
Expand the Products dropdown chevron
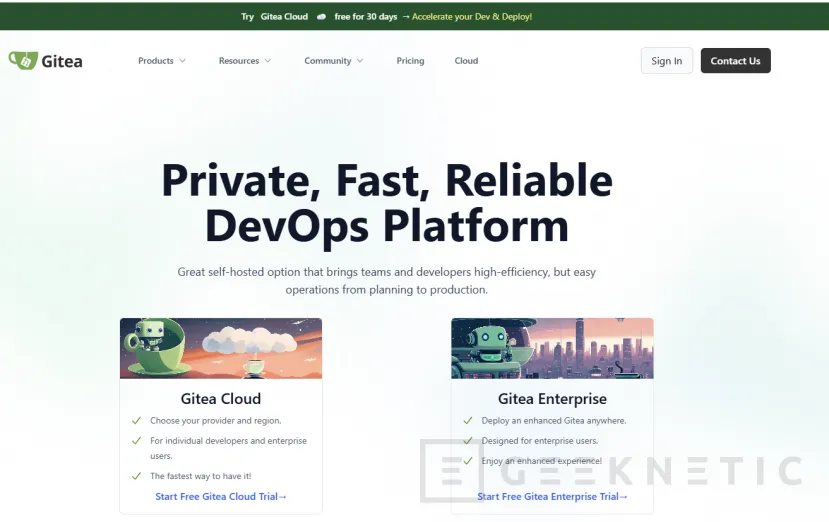(182, 61)
